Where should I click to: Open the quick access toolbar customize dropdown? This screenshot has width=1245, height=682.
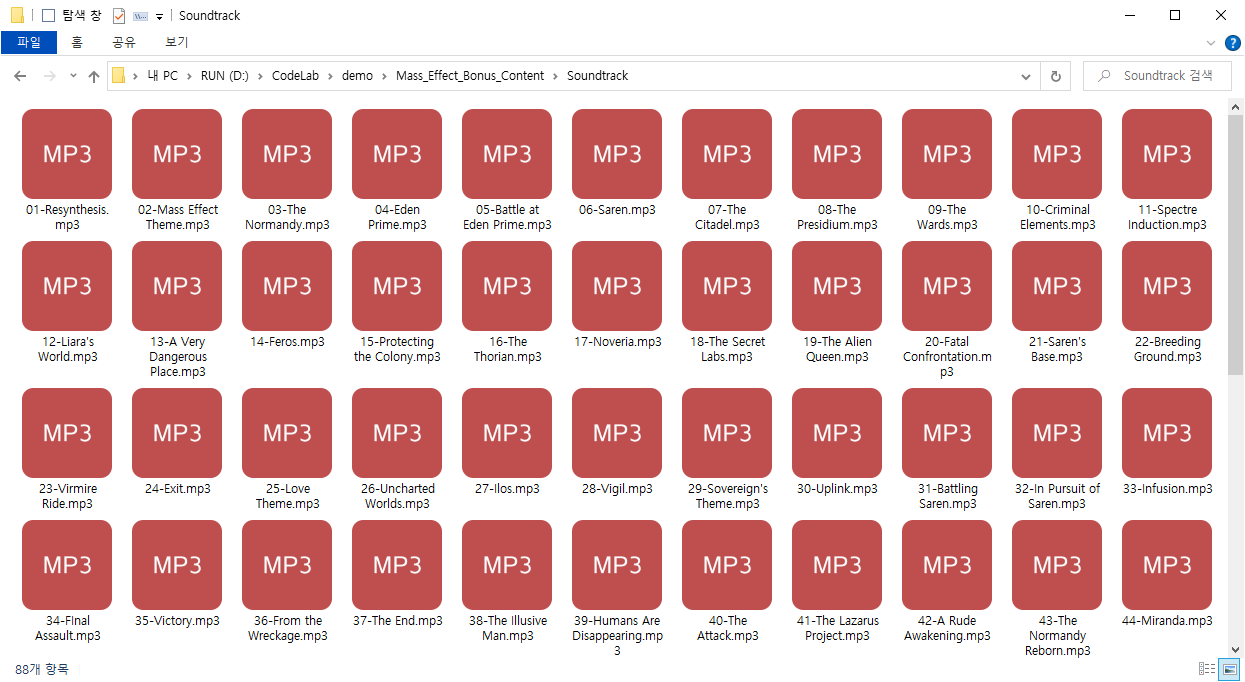tap(159, 16)
